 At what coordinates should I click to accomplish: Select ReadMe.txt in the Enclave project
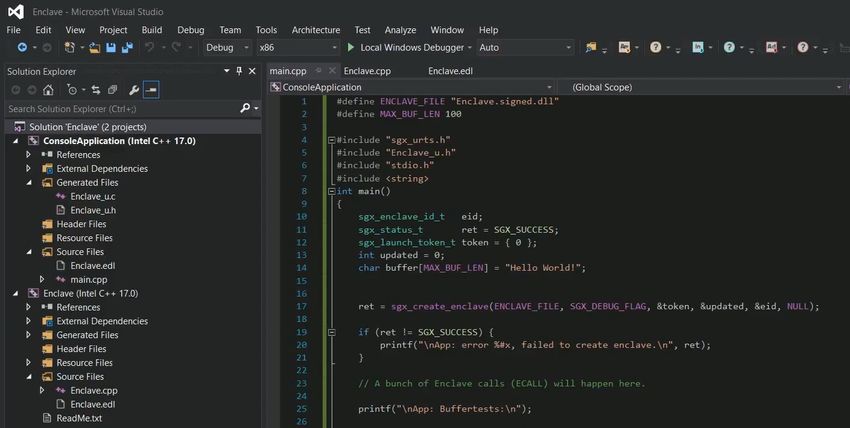pos(79,418)
